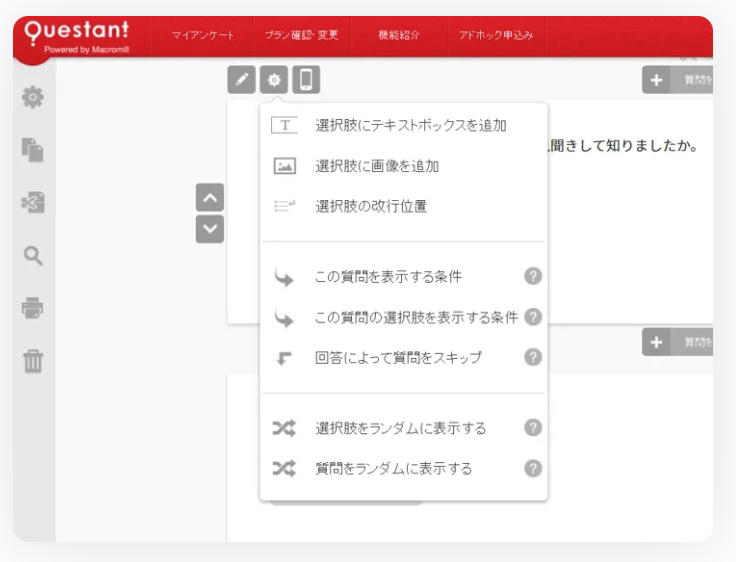This screenshot has width=736, height=562.
Task: Move question up with chevron button
Action: [x=210, y=197]
